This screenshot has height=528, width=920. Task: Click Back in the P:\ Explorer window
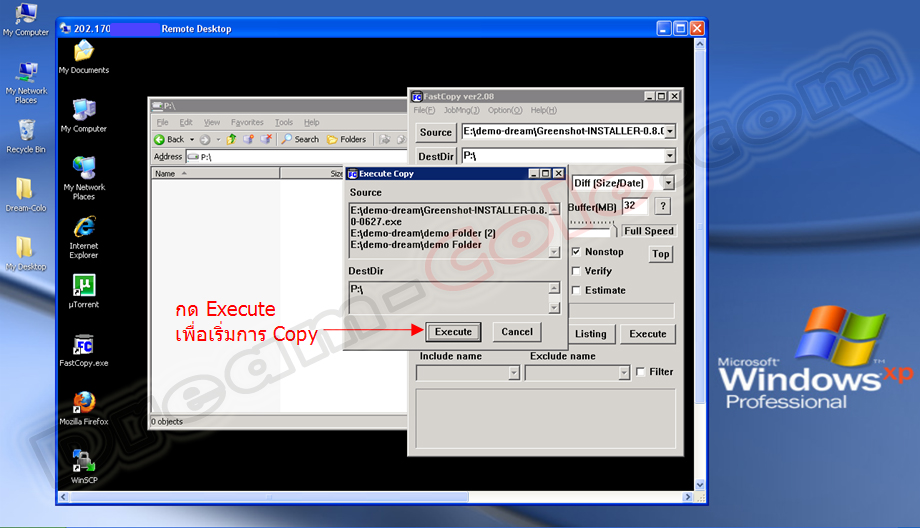(x=169, y=139)
